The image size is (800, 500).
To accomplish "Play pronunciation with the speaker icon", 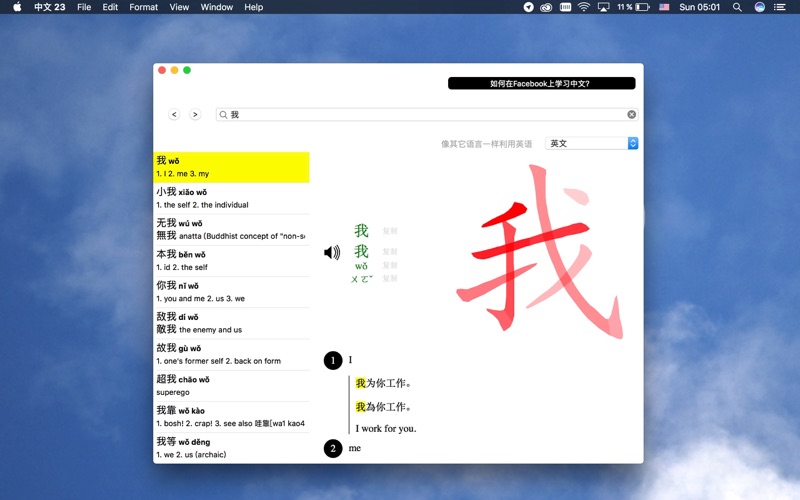I will [332, 253].
